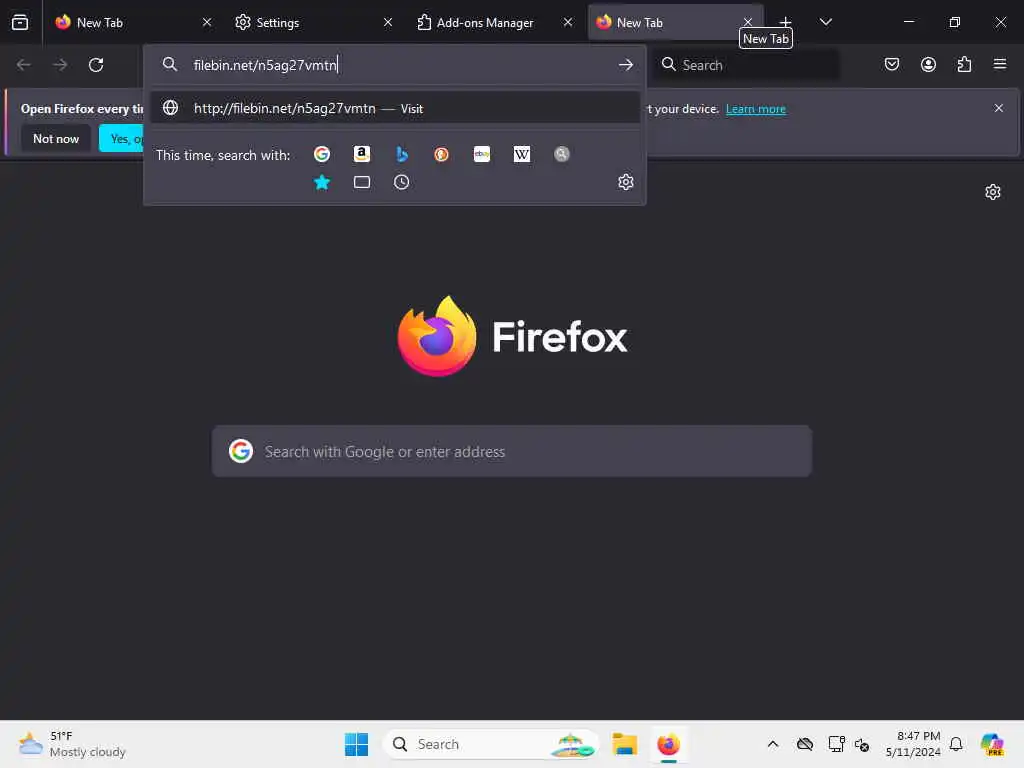The width and height of the screenshot is (1024, 768).
Task: Click Search with Google or enter address field
Action: [511, 451]
